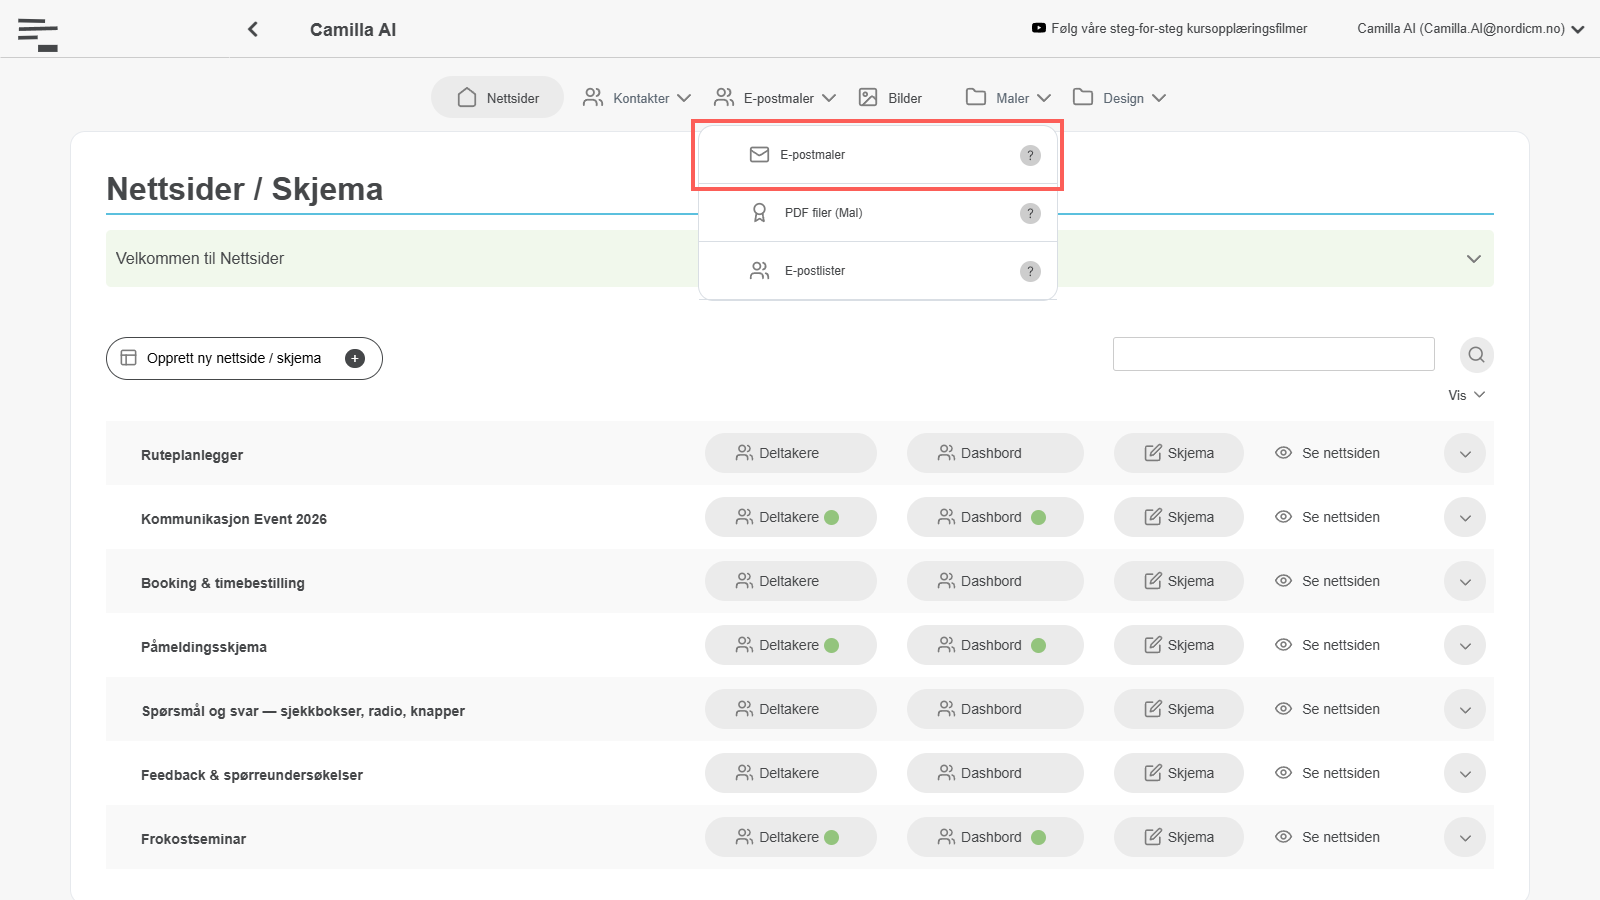The width and height of the screenshot is (1600, 900).
Task: Open Deltakere for Feedback & spørreundersøkelser
Action: (790, 773)
